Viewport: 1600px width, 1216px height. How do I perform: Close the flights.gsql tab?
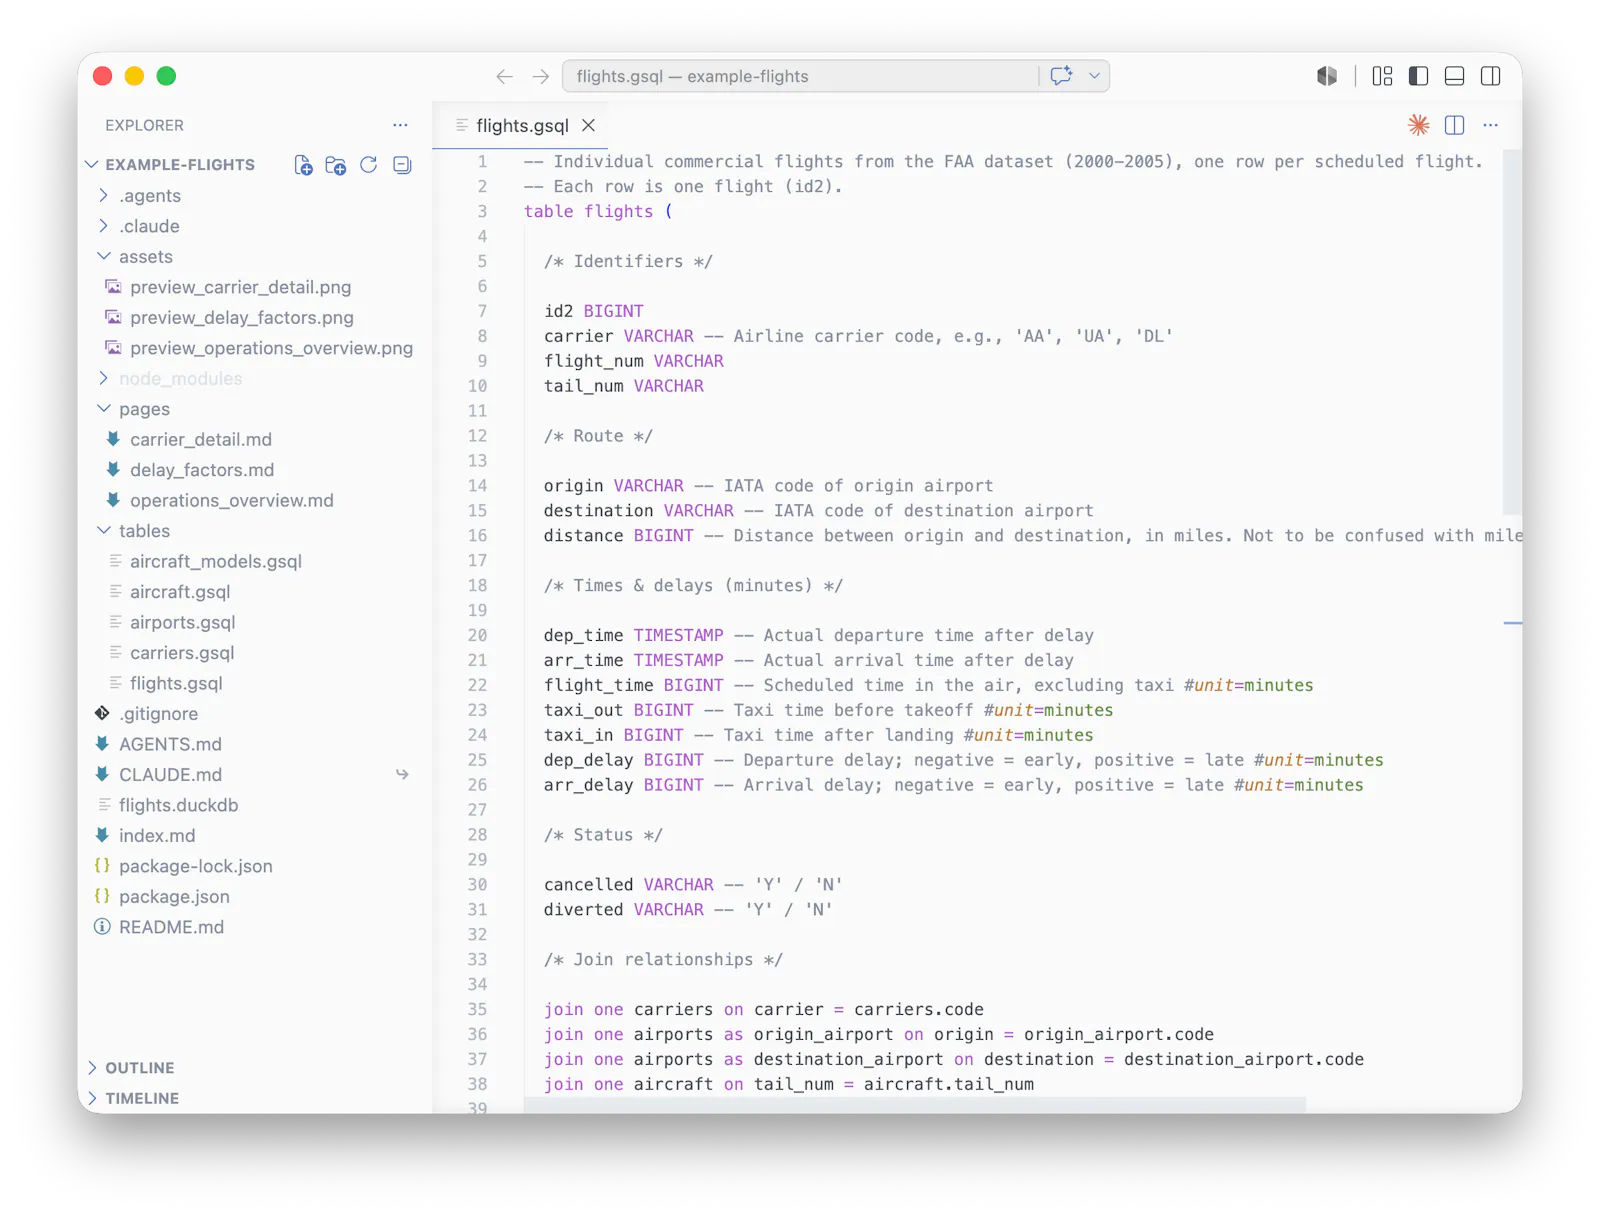coord(589,125)
